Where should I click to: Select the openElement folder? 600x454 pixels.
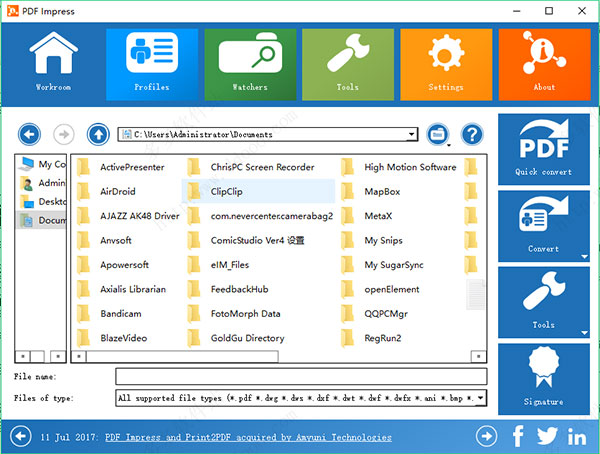[x=380, y=289]
